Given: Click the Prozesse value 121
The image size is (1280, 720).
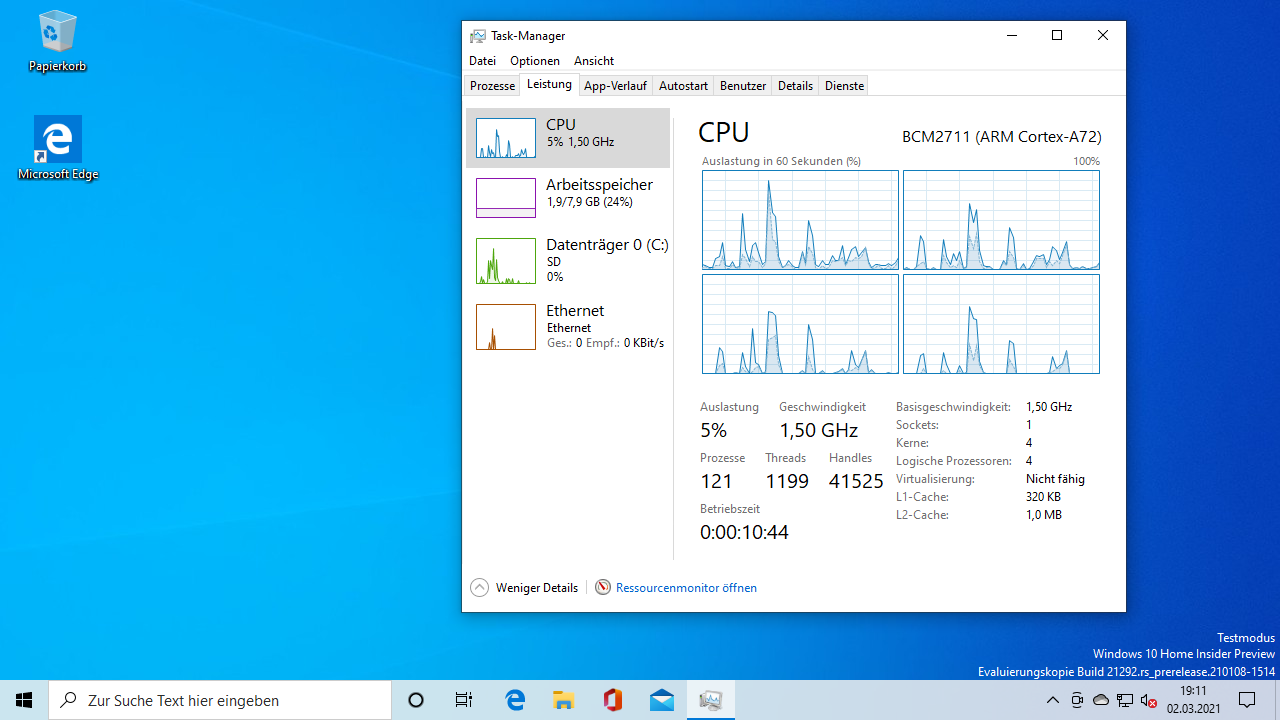Looking at the screenshot, I should [x=716, y=481].
